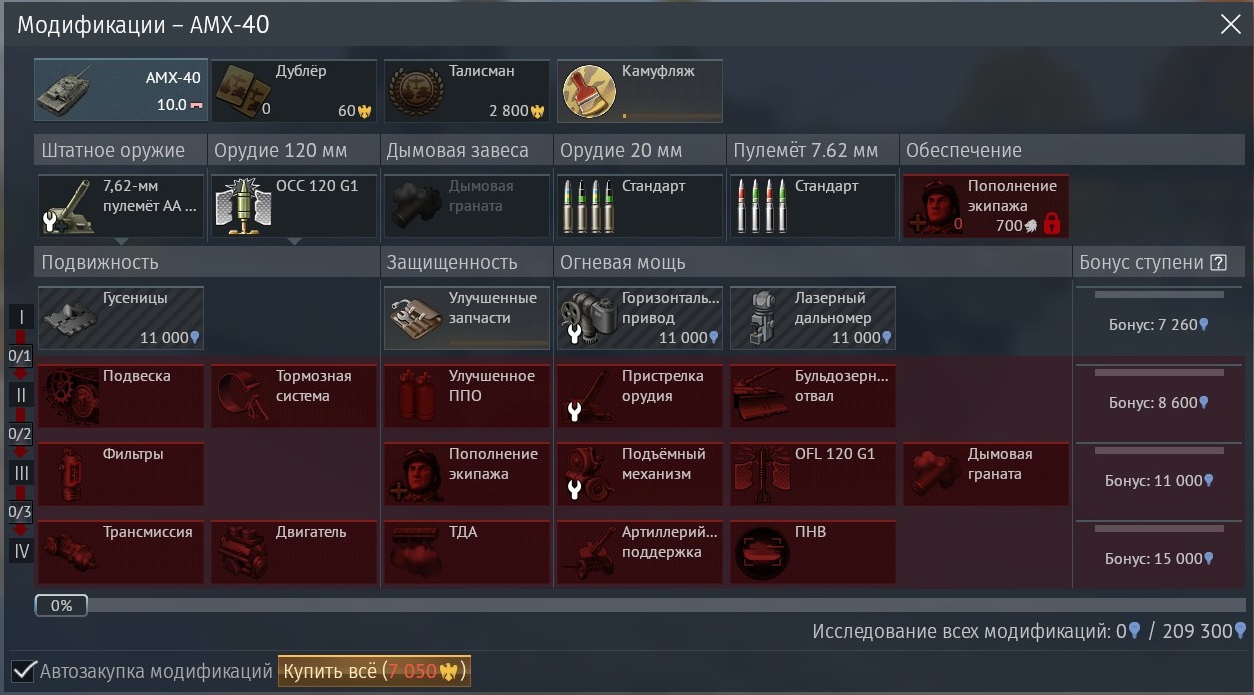Open the Лазерный дальномер modification
Viewport: 1254px width, 695px height.
[812, 318]
